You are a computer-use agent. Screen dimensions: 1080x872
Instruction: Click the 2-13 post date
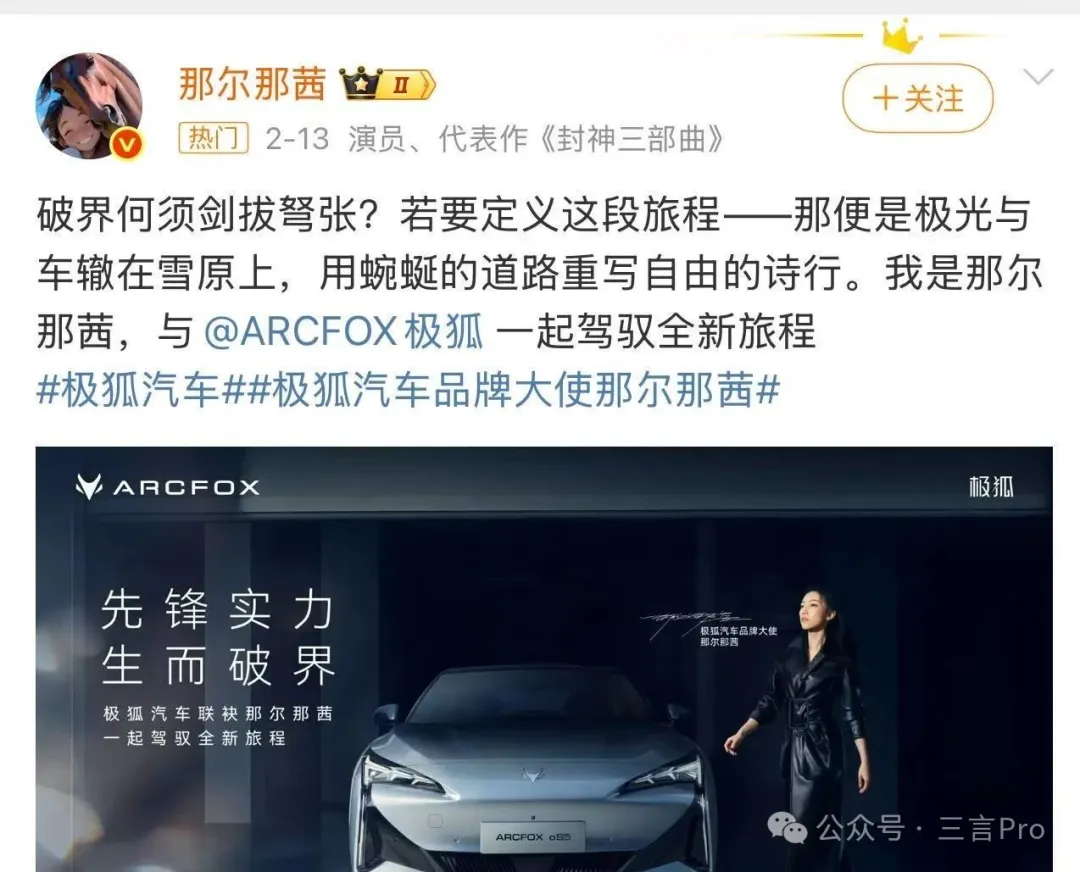pos(298,139)
